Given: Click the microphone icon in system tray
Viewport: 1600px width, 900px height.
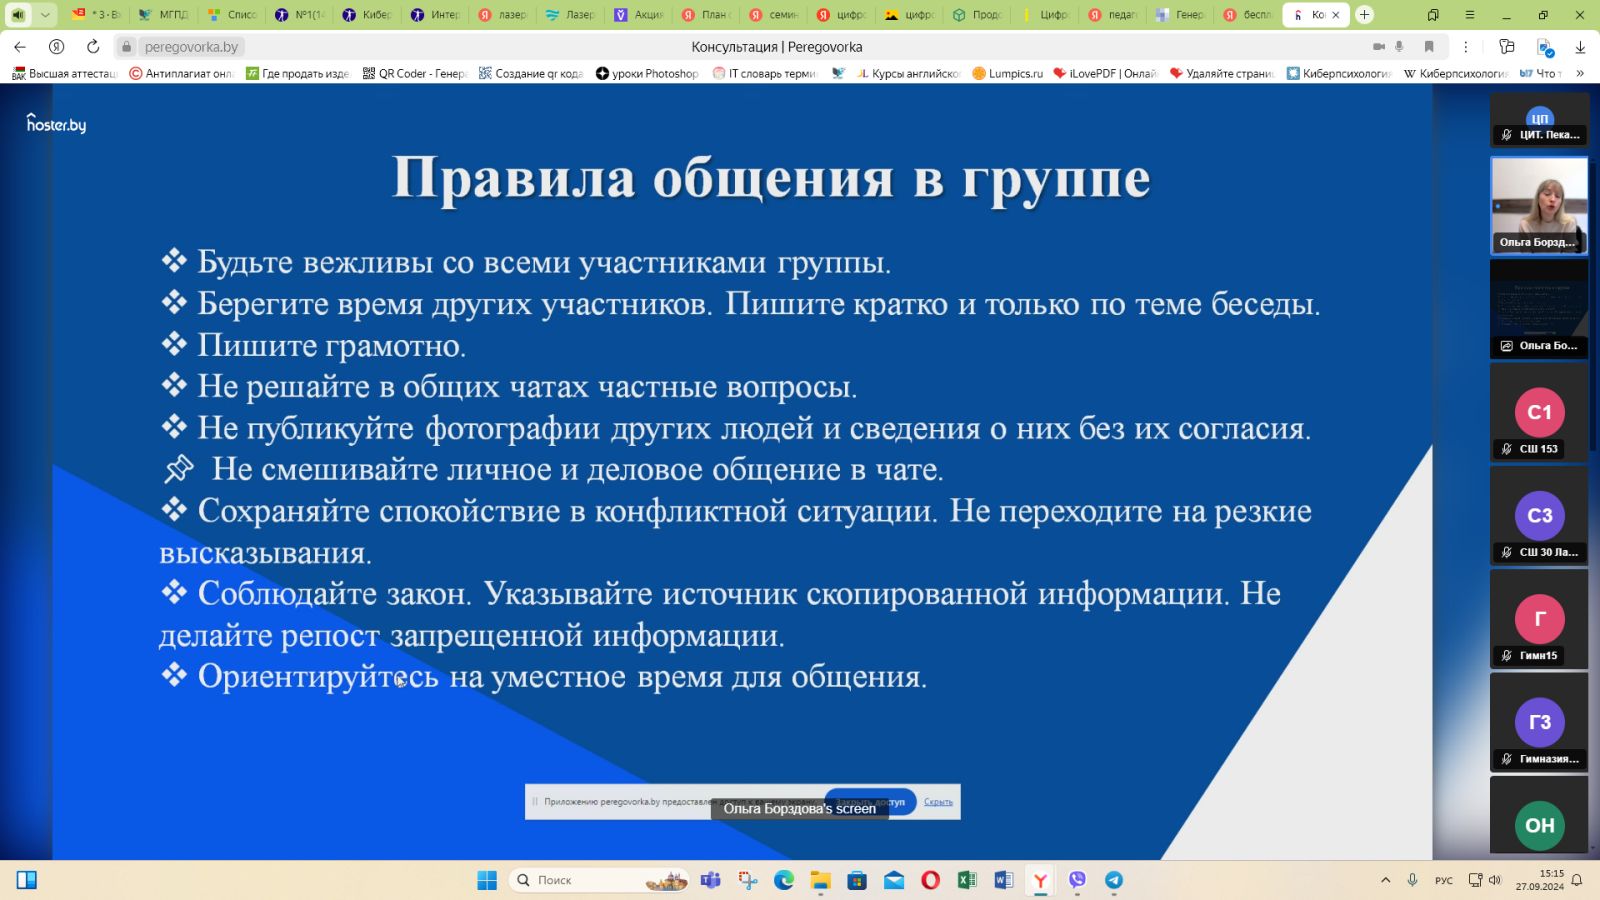Looking at the screenshot, I should pyautogui.click(x=1412, y=880).
